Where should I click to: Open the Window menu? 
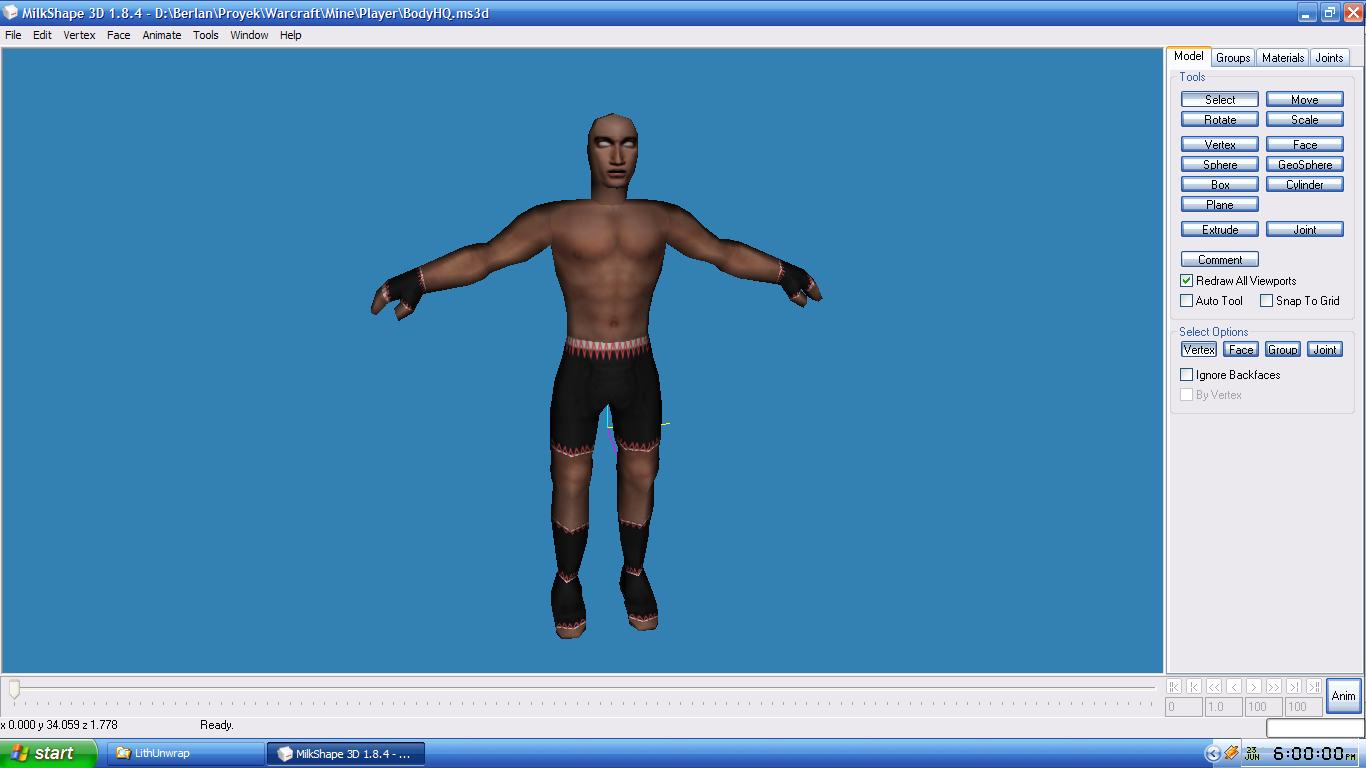(249, 35)
